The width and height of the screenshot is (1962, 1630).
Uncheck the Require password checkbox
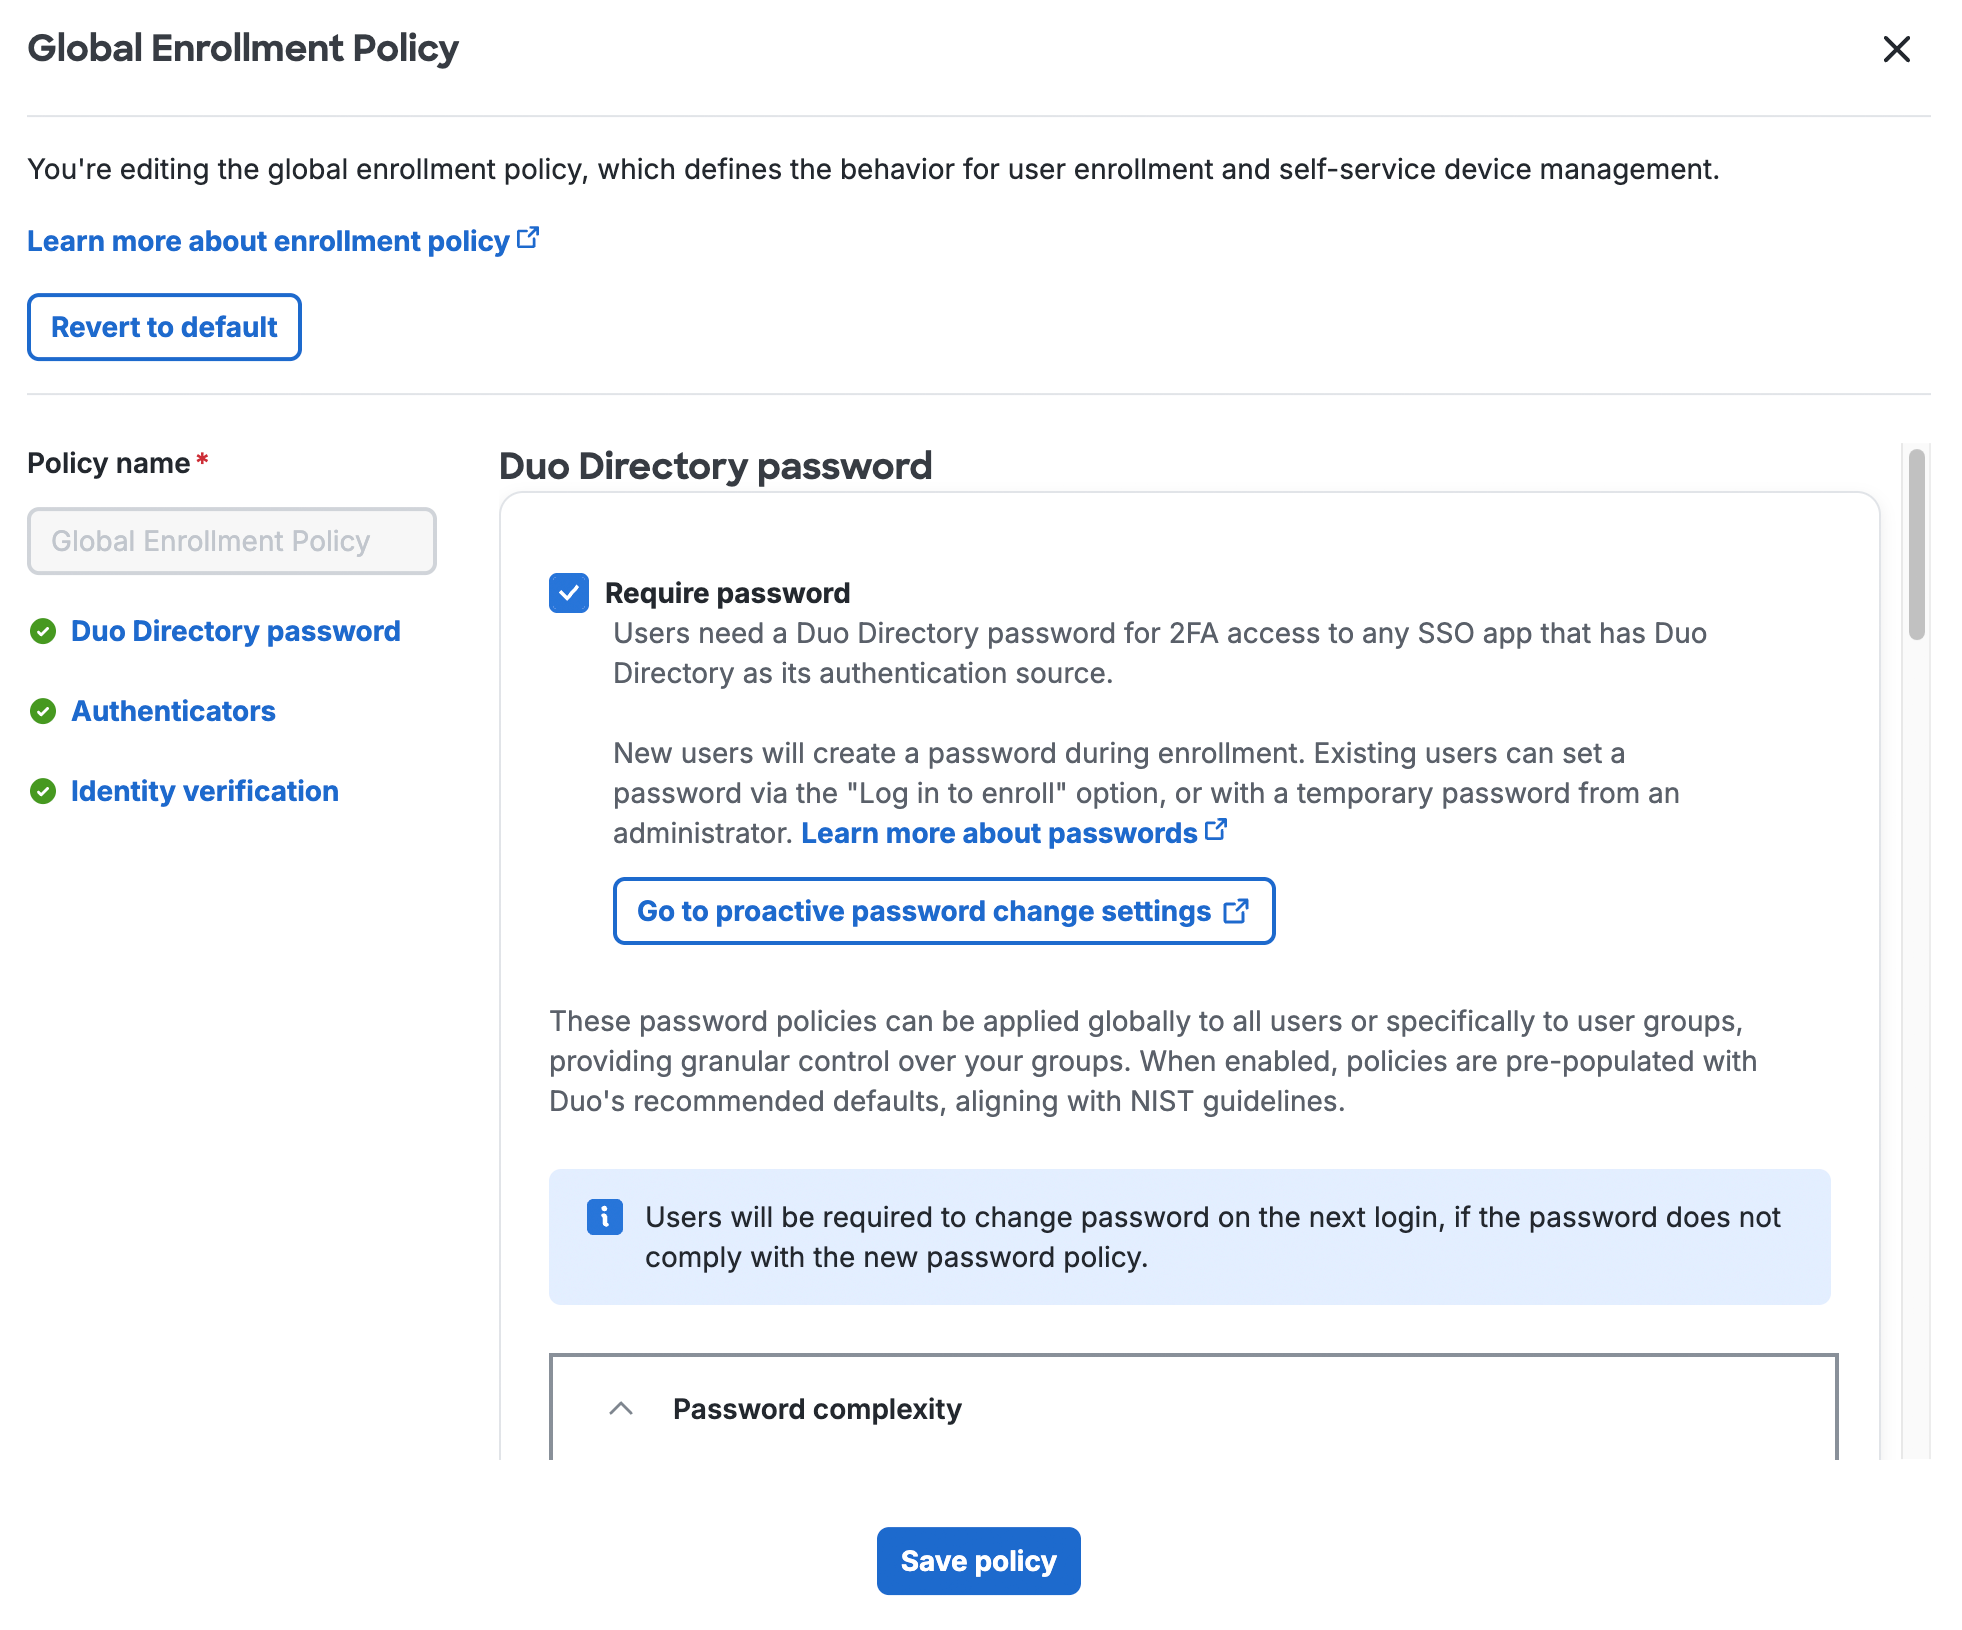click(x=568, y=592)
